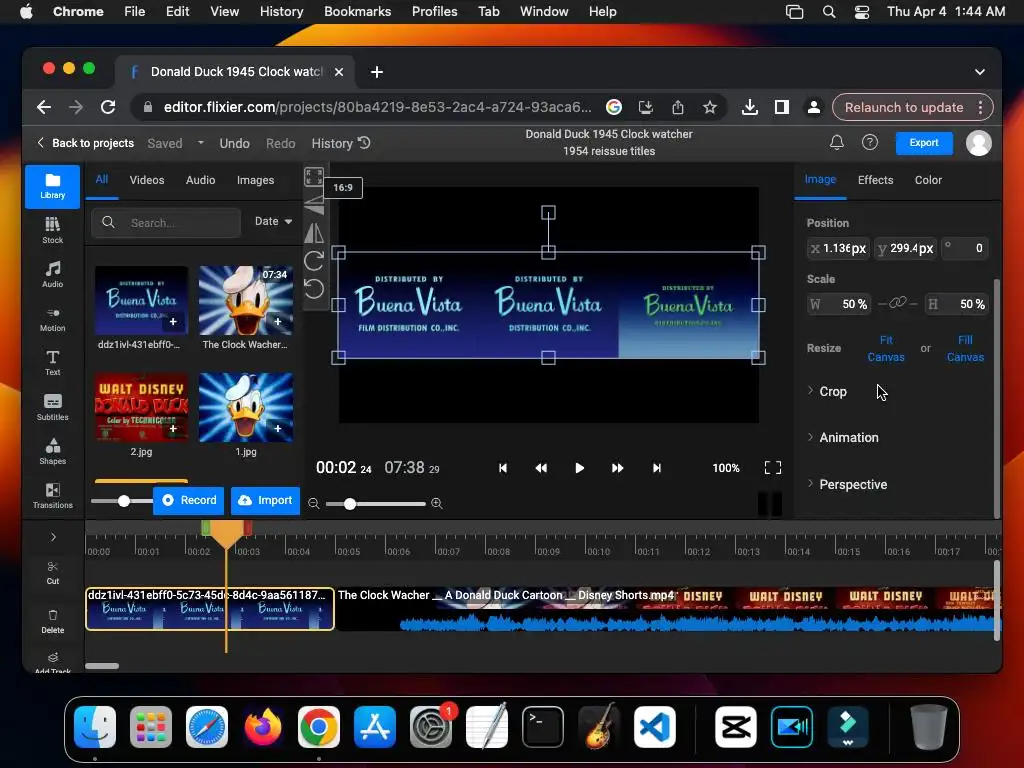Open the help question mark icon
This screenshot has width=1024, height=768.
869,142
